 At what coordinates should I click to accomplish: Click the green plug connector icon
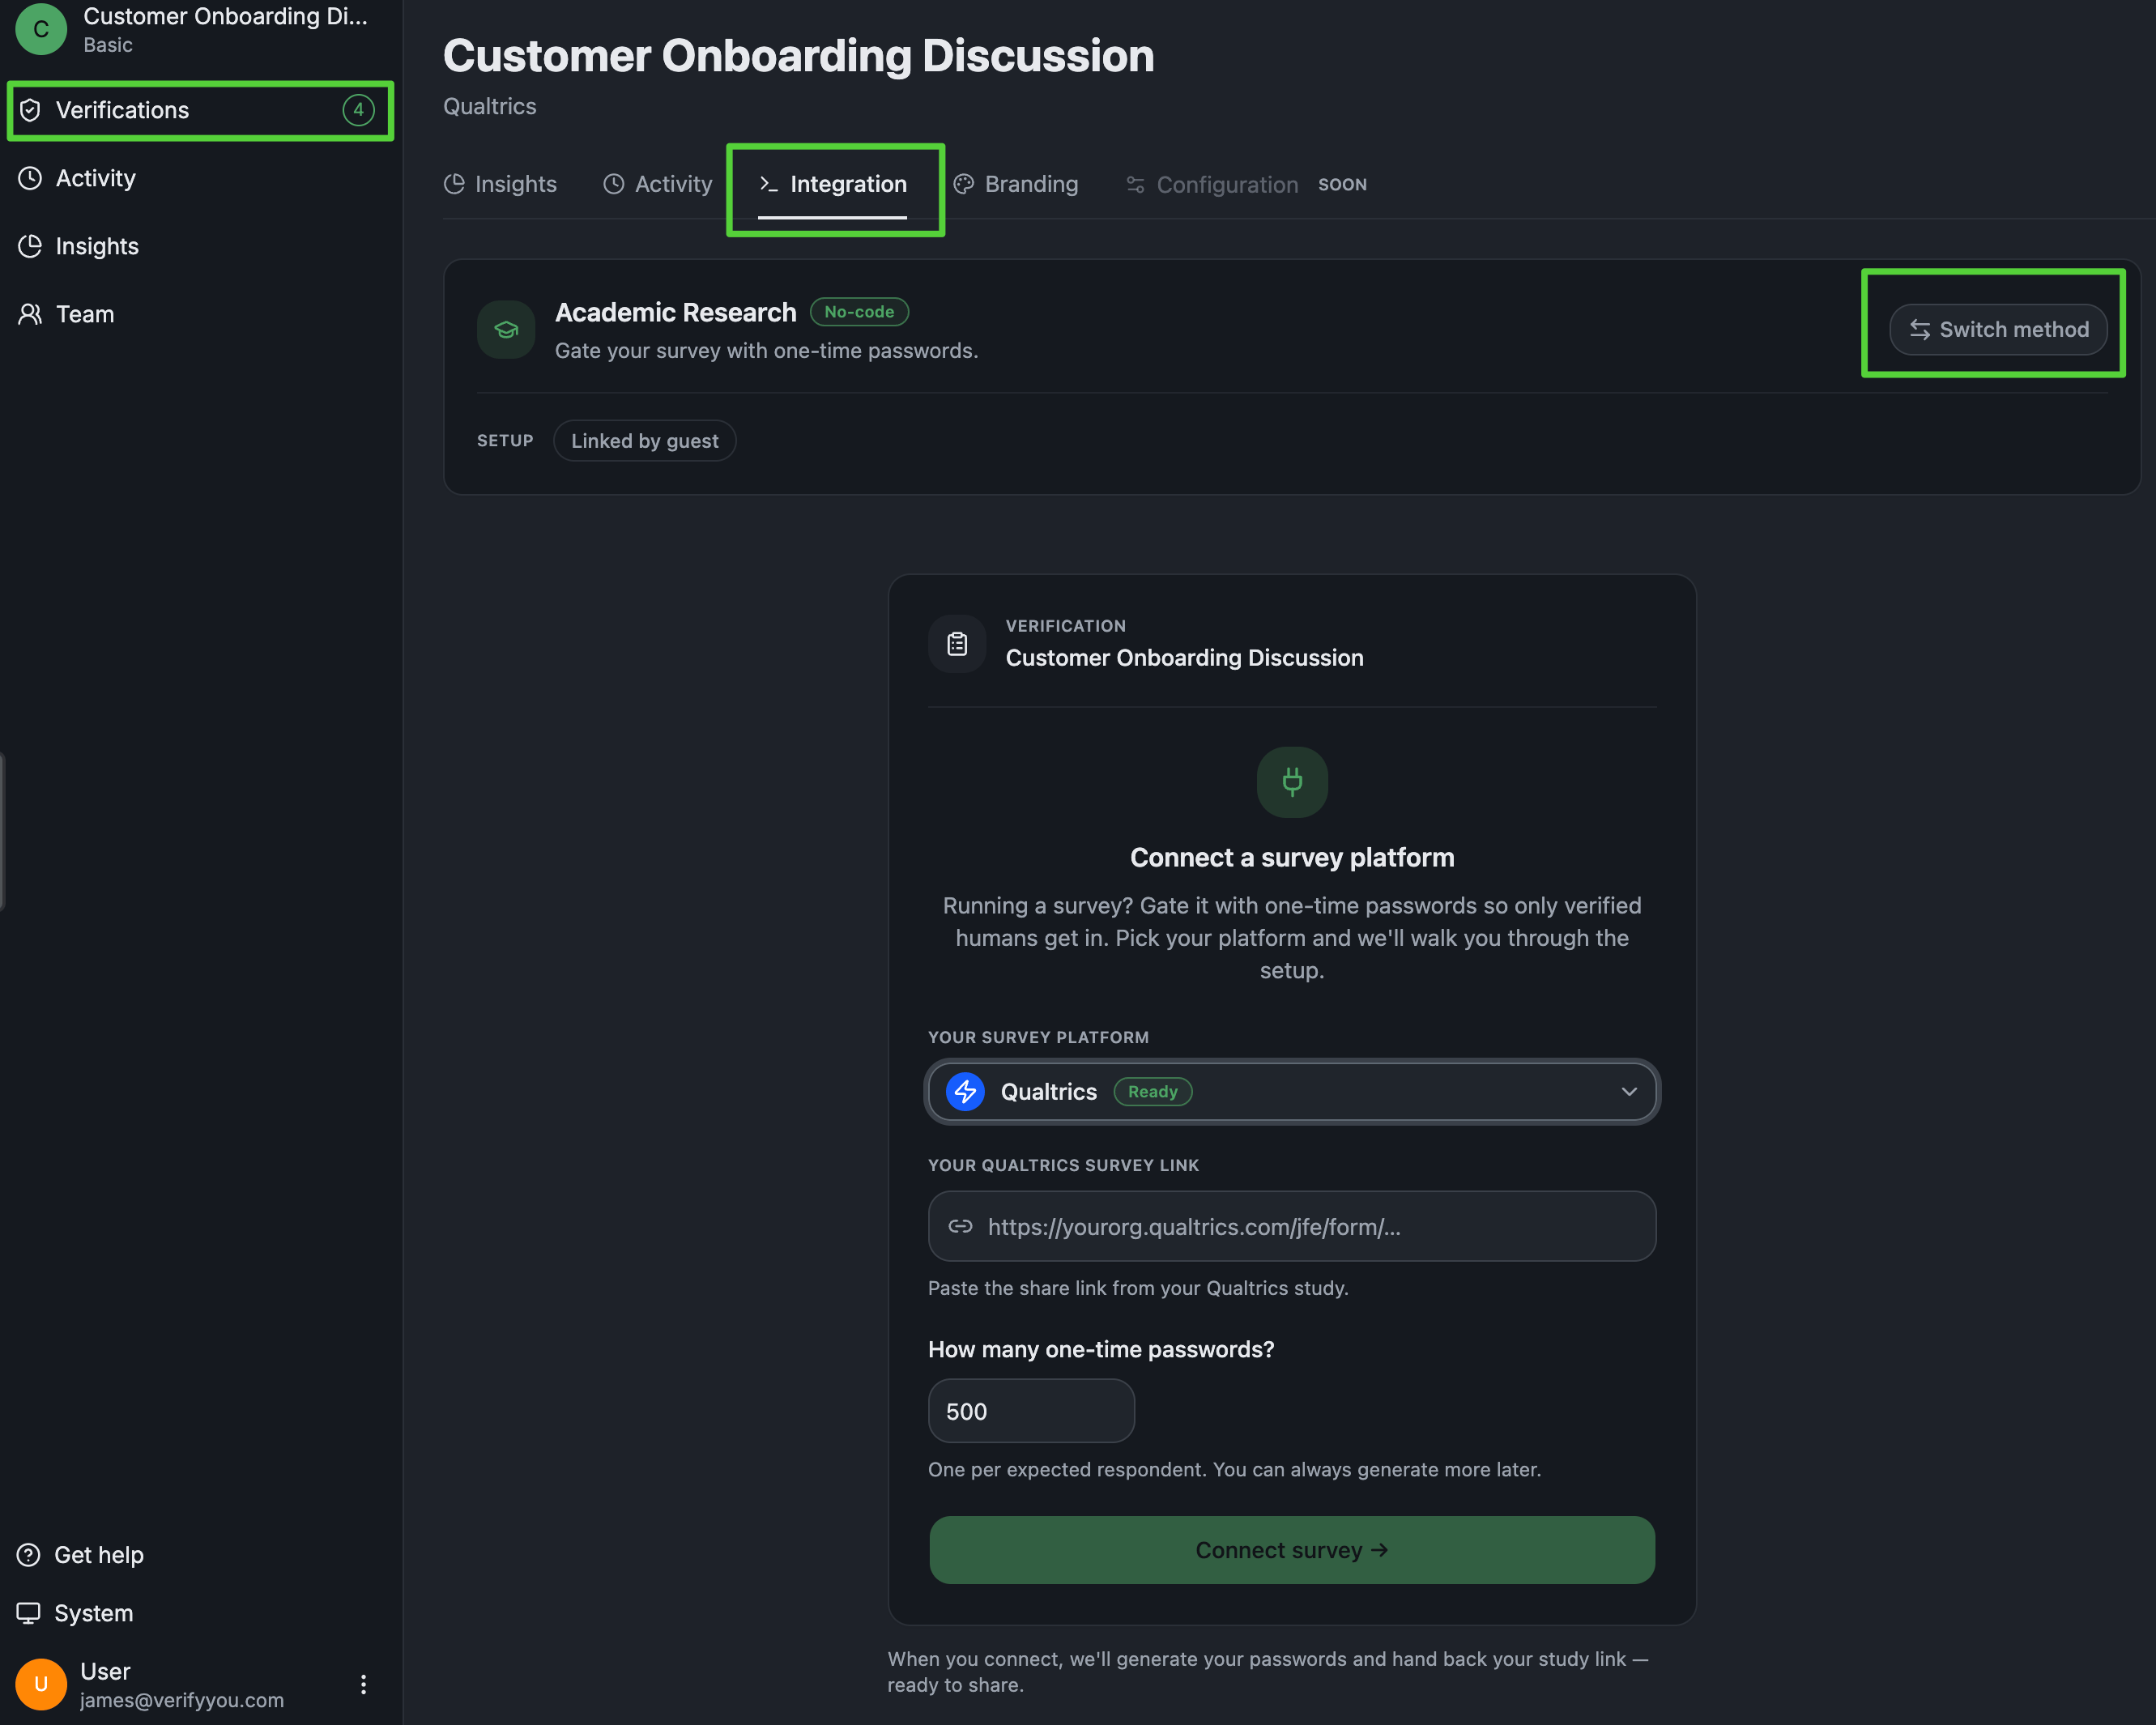[x=1292, y=782]
